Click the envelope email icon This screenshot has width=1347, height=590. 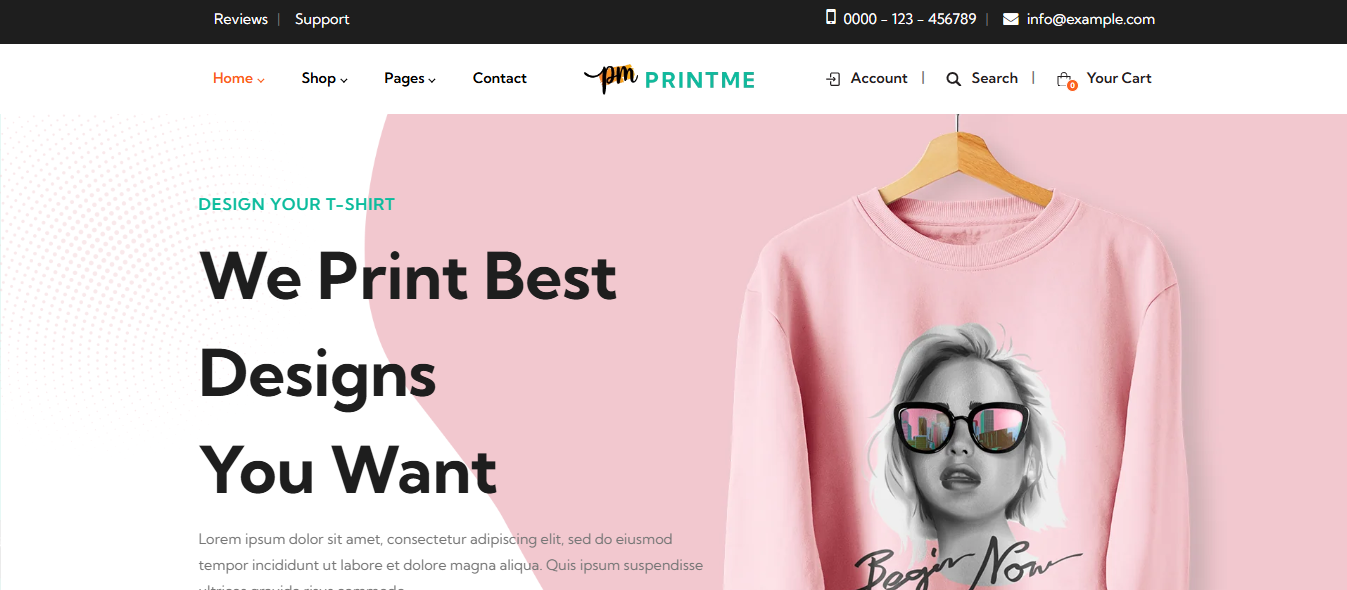pos(1011,19)
